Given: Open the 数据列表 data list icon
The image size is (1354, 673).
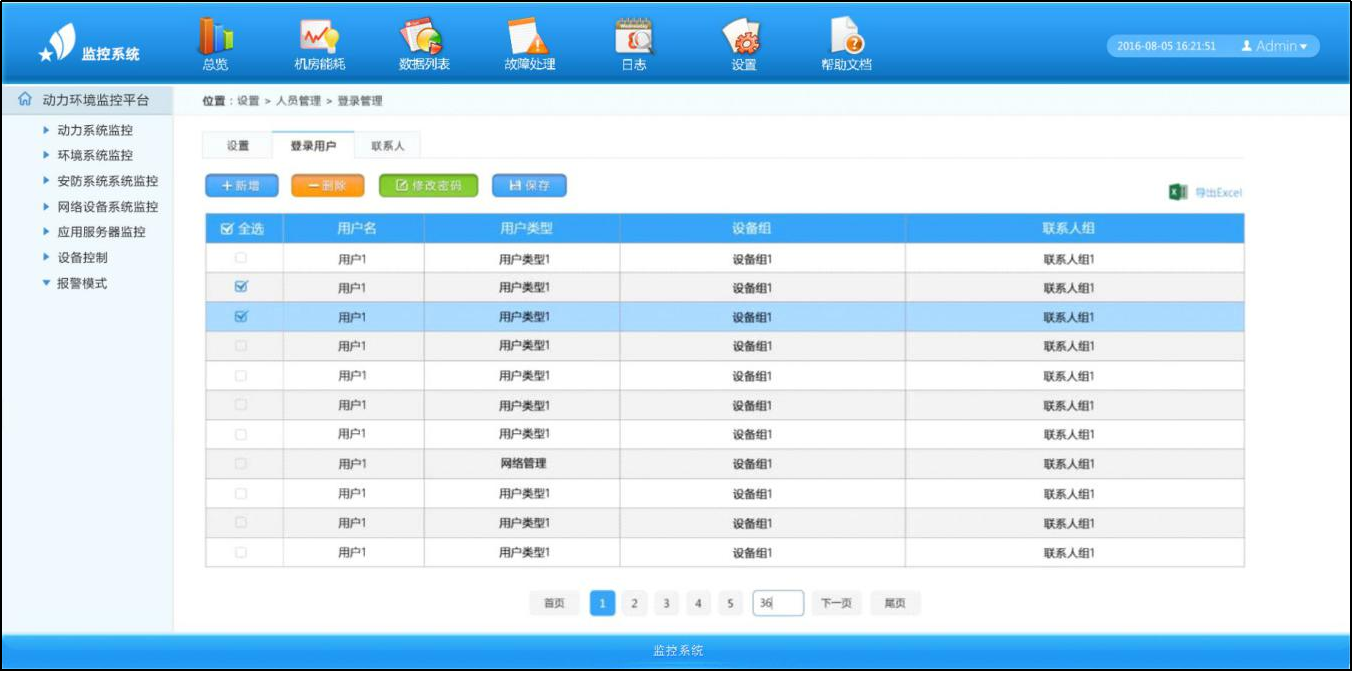Looking at the screenshot, I should tap(423, 38).
